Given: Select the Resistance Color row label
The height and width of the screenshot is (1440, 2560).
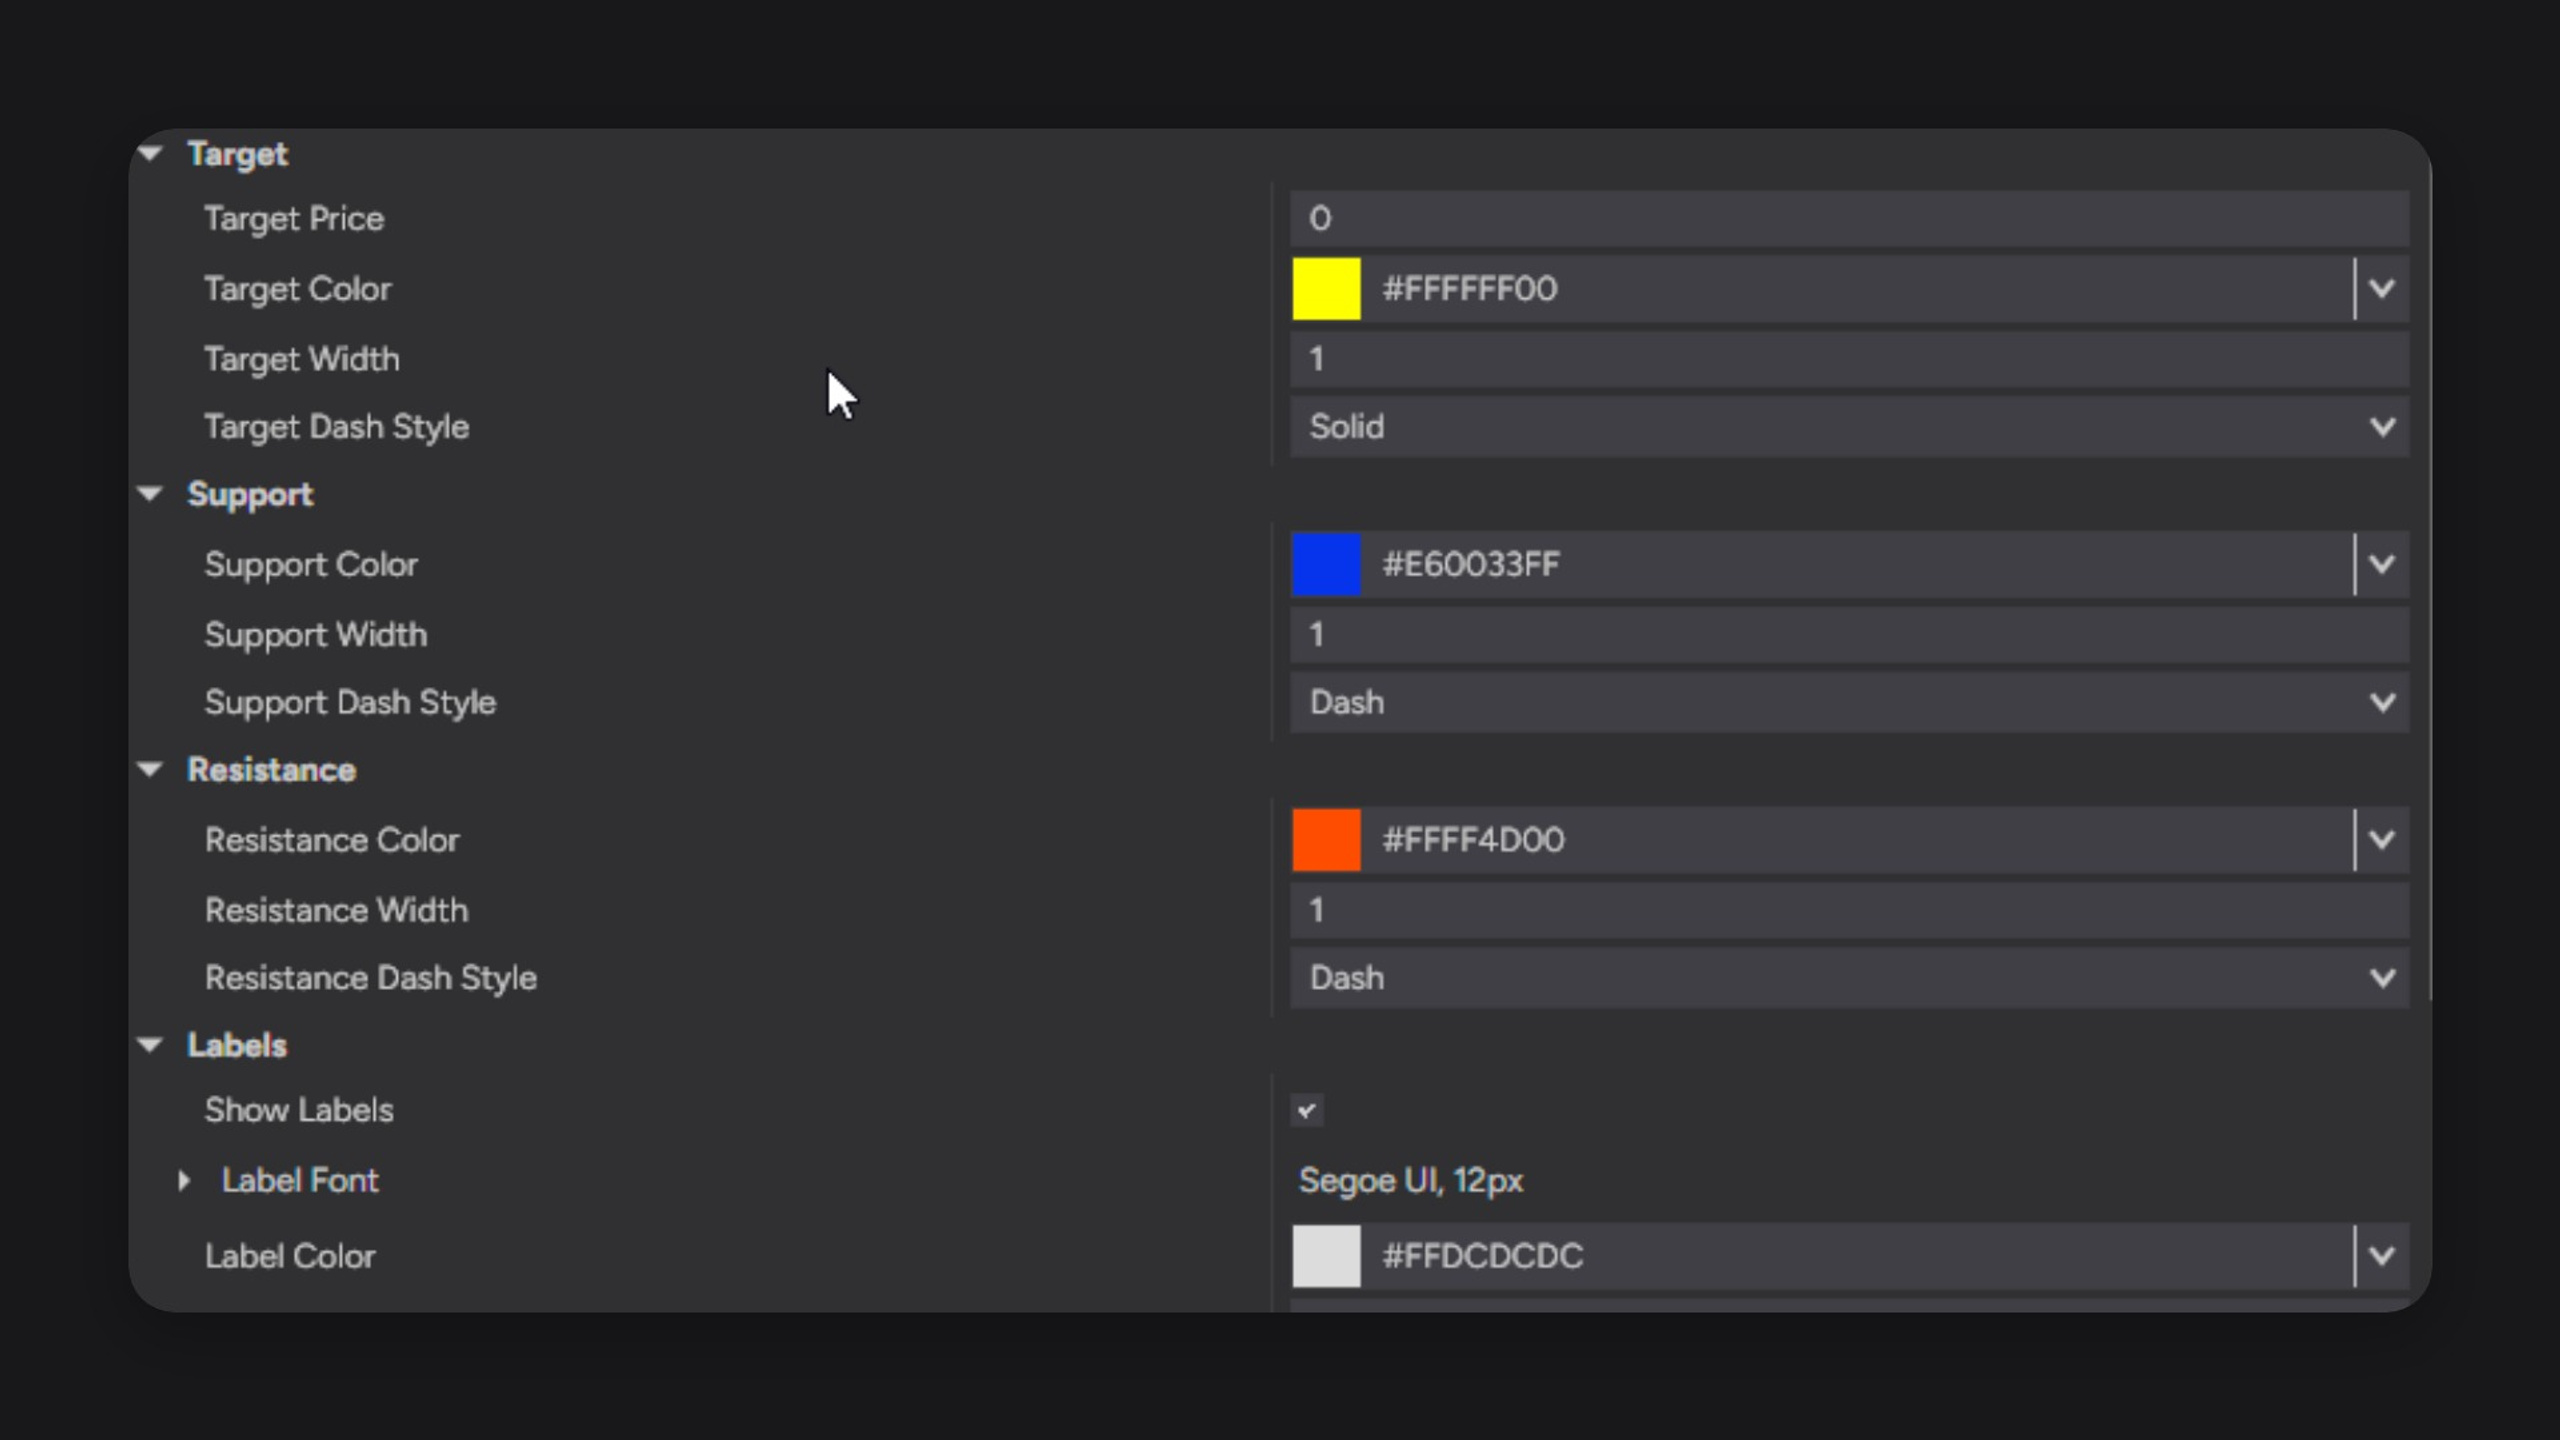Looking at the screenshot, I should [332, 840].
